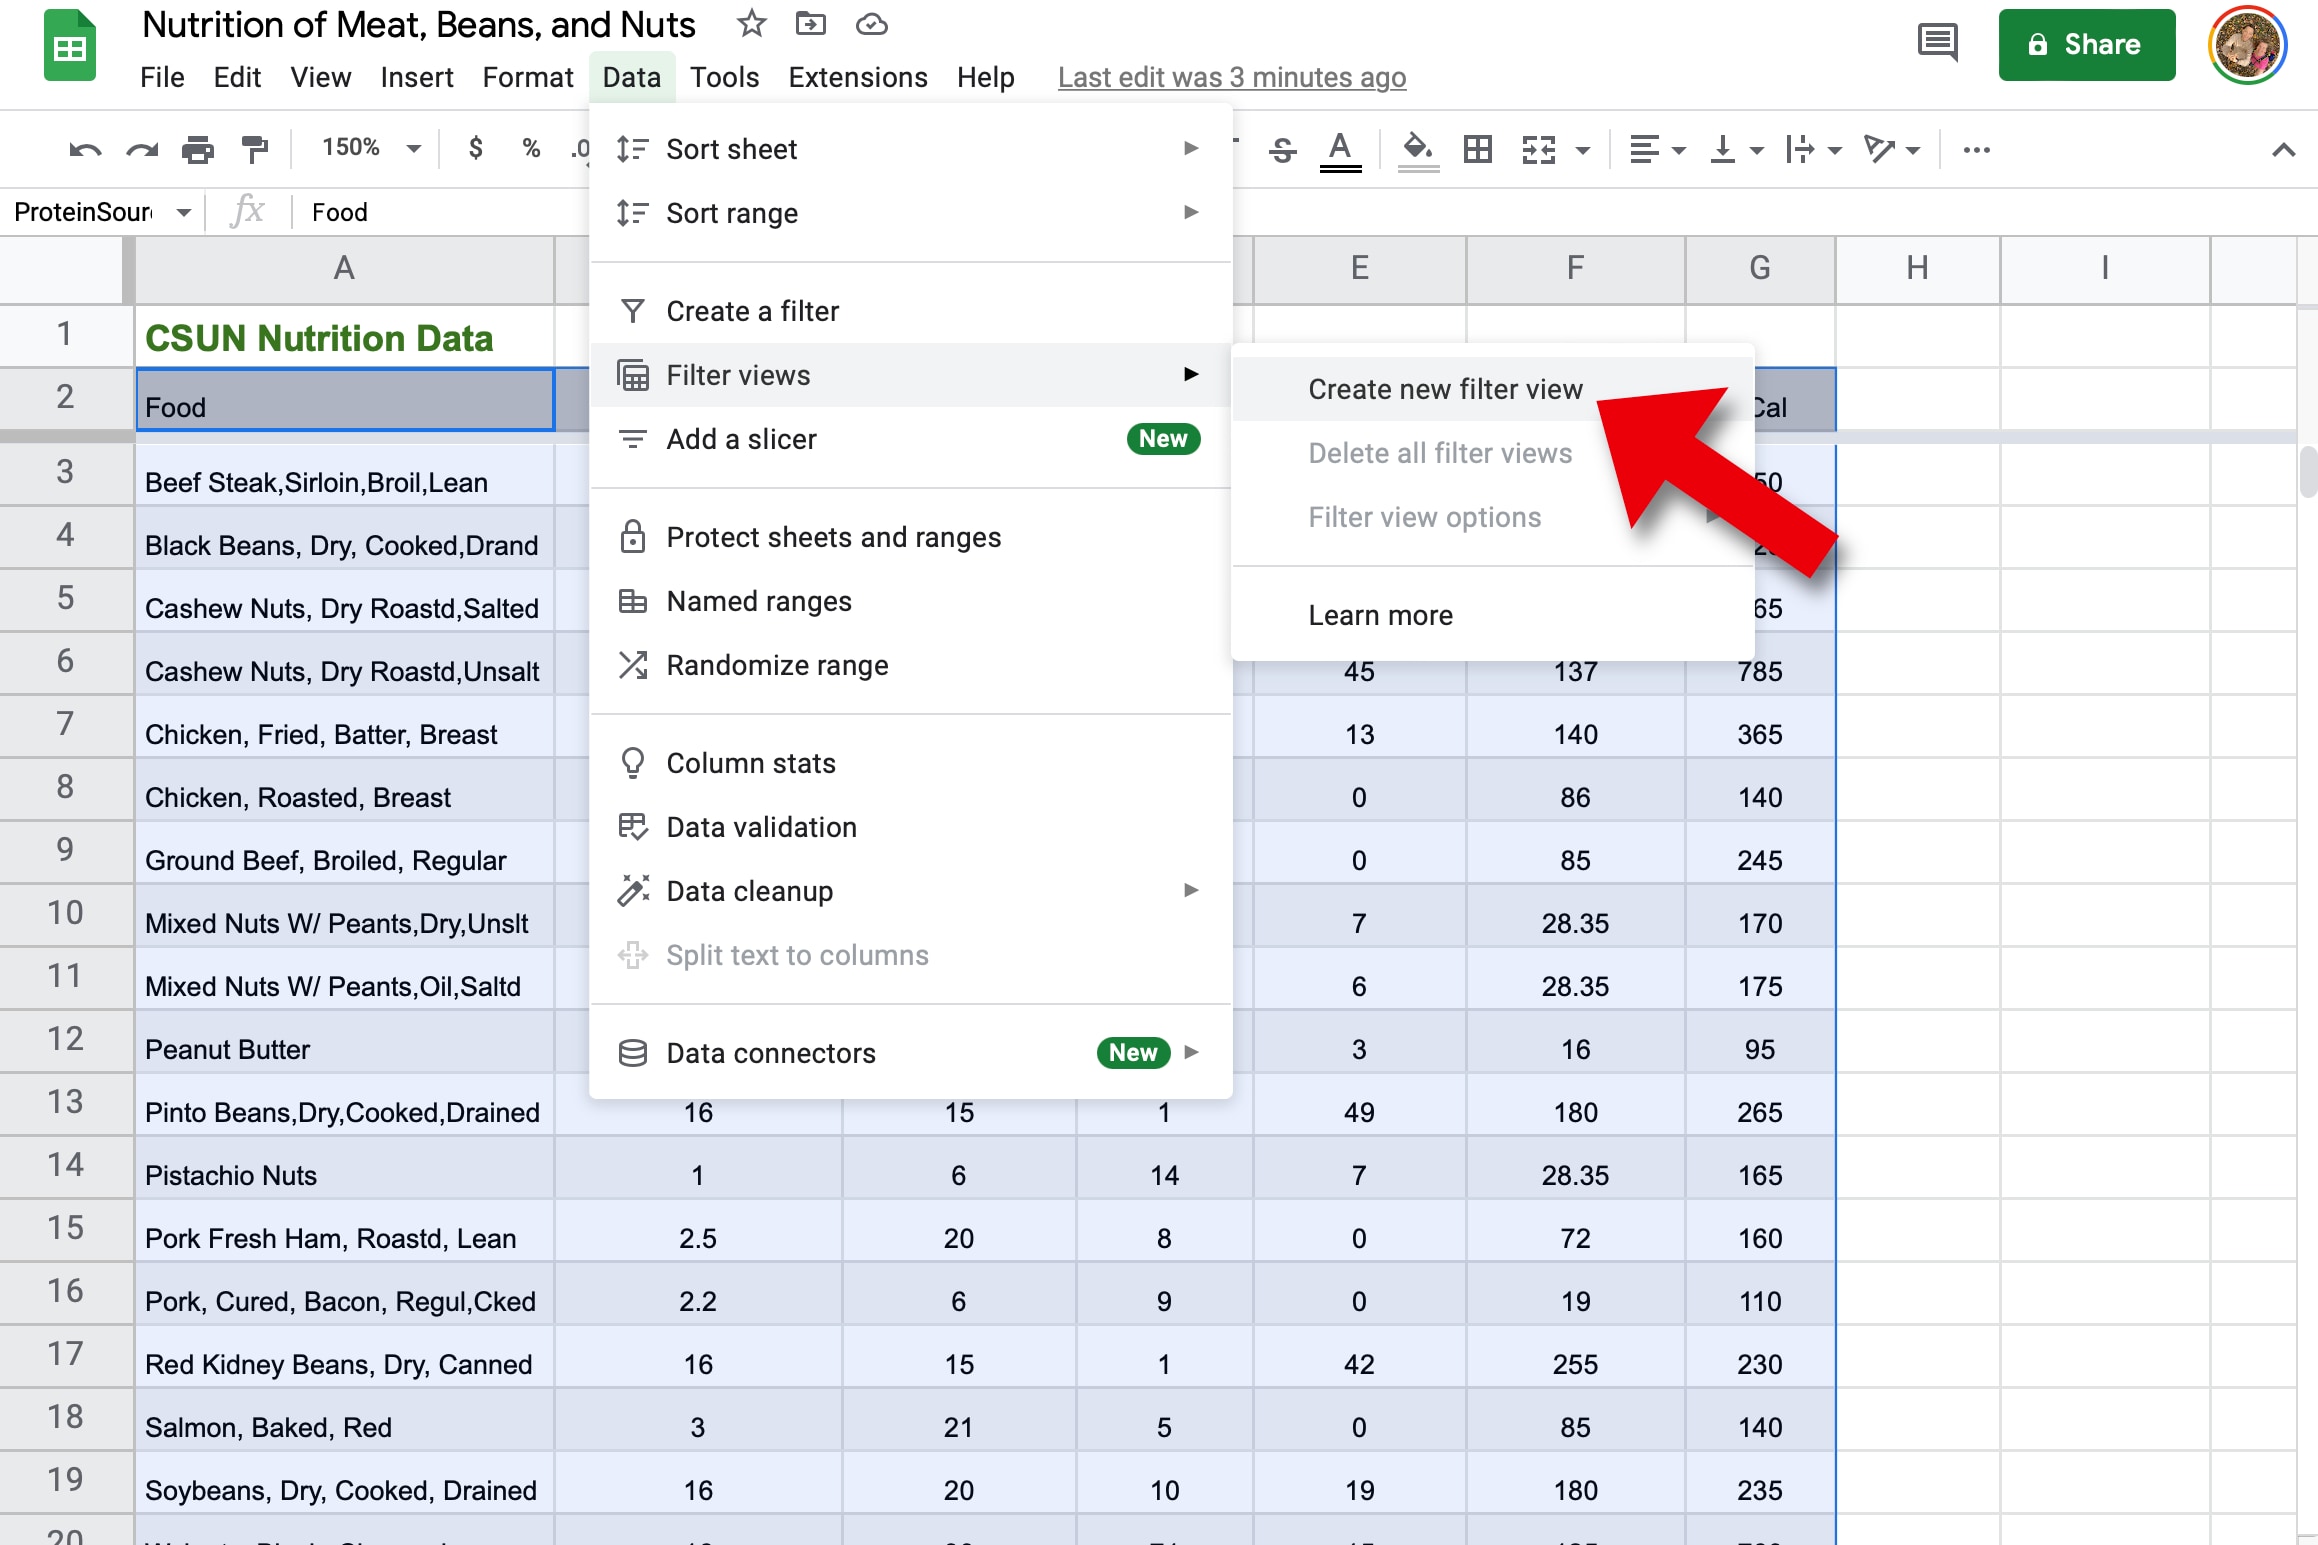Open the ProteinSource name box dropdown

[x=184, y=212]
